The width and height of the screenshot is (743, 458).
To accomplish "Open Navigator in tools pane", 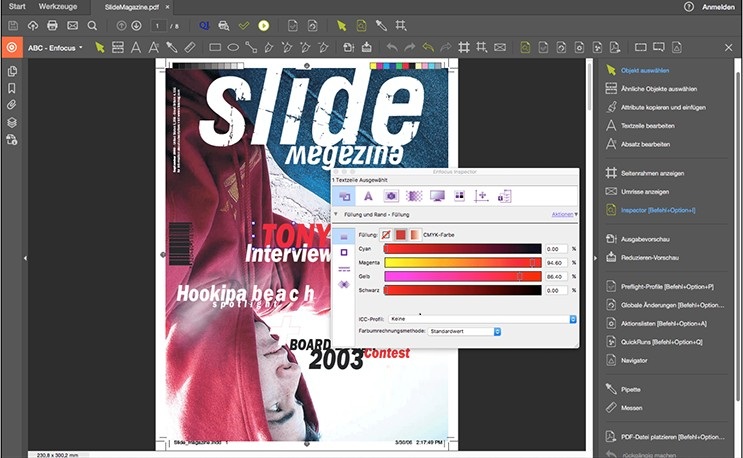I will pos(634,360).
